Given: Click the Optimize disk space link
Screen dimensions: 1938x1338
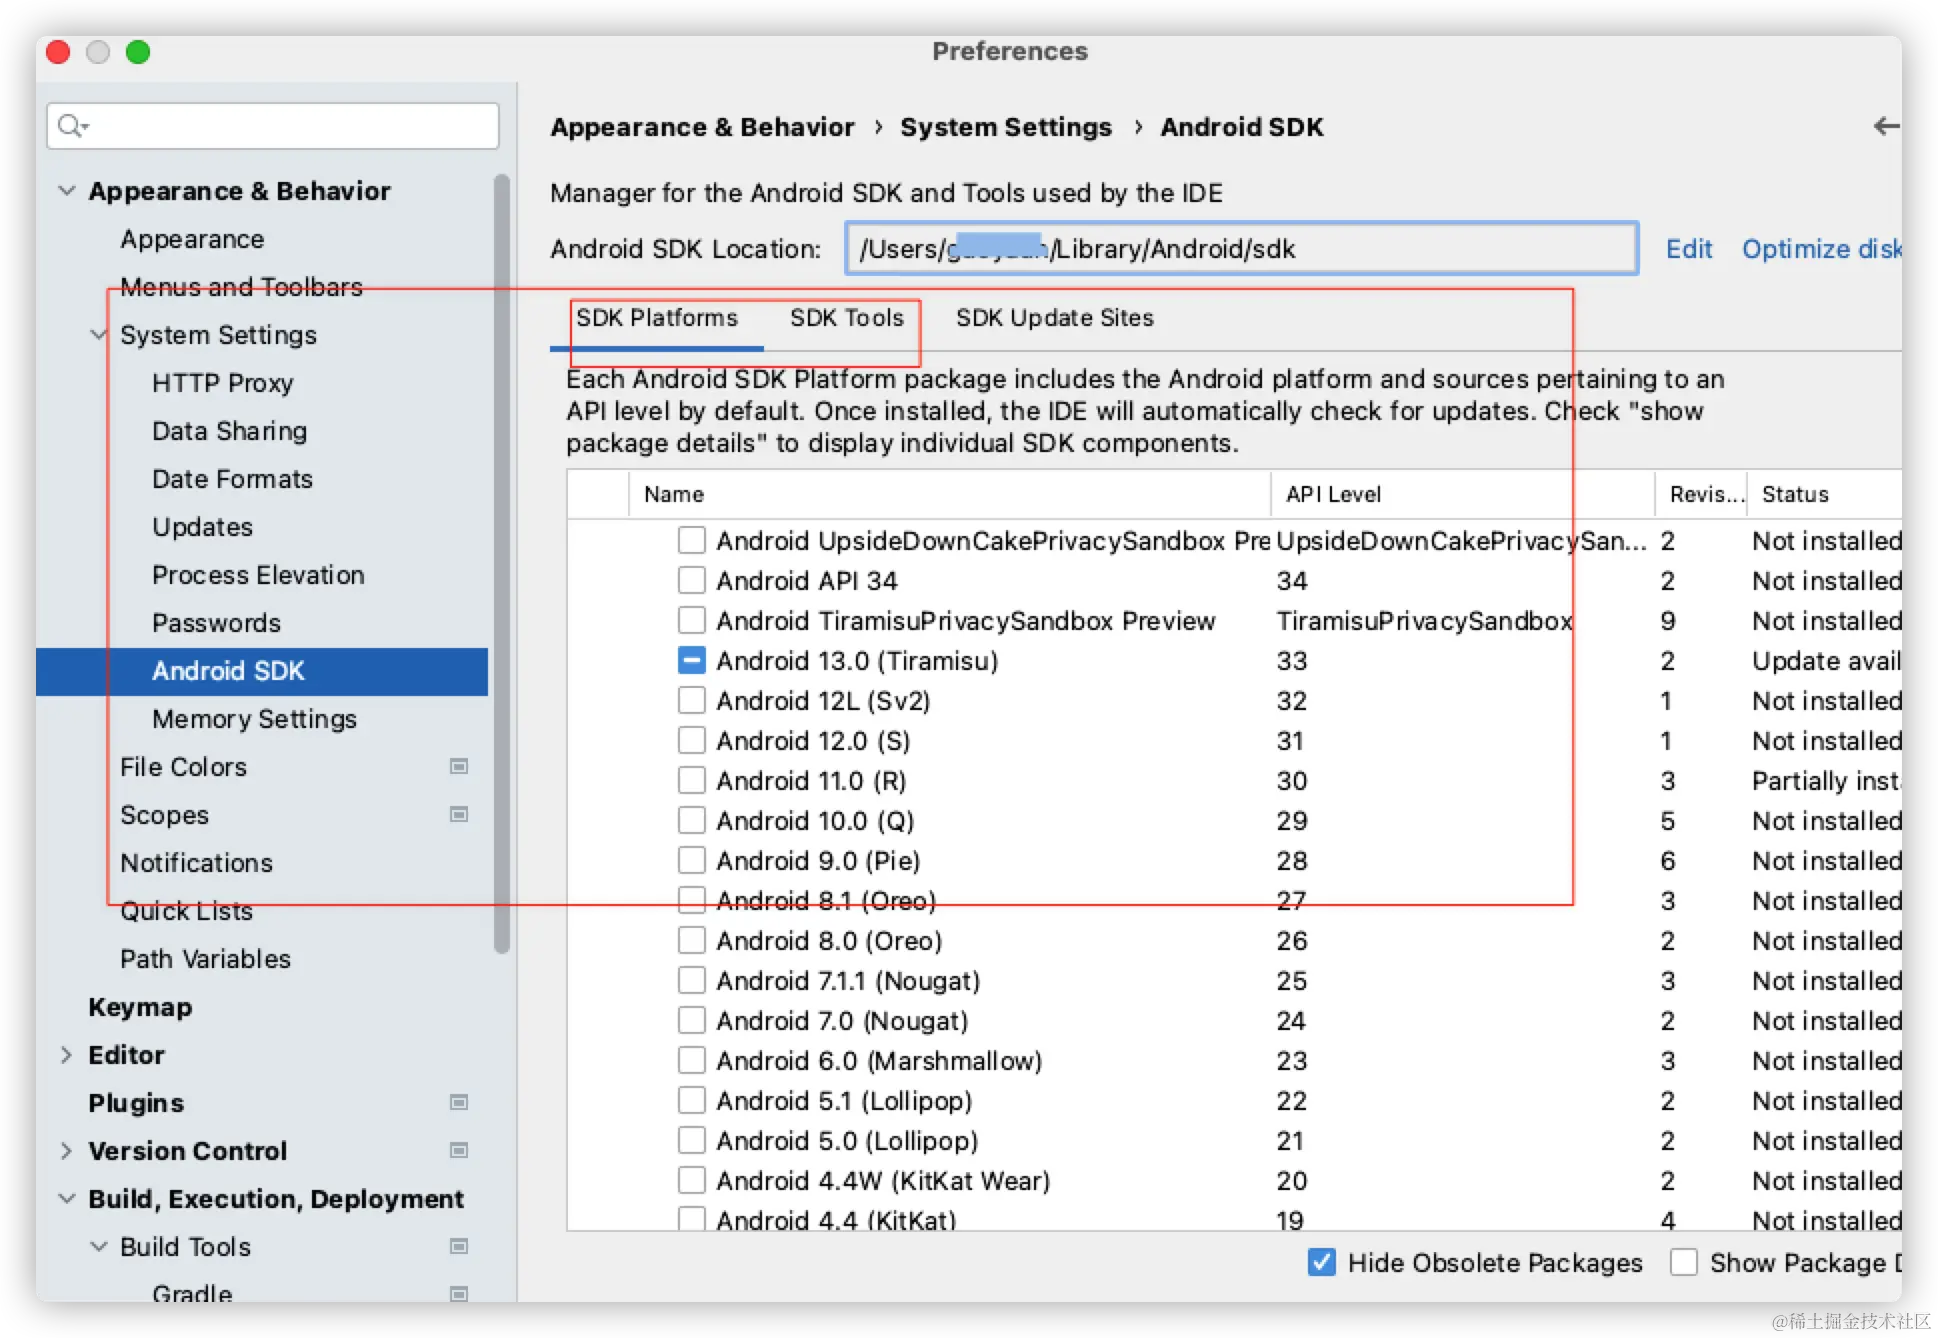Looking at the screenshot, I should click(x=1821, y=249).
